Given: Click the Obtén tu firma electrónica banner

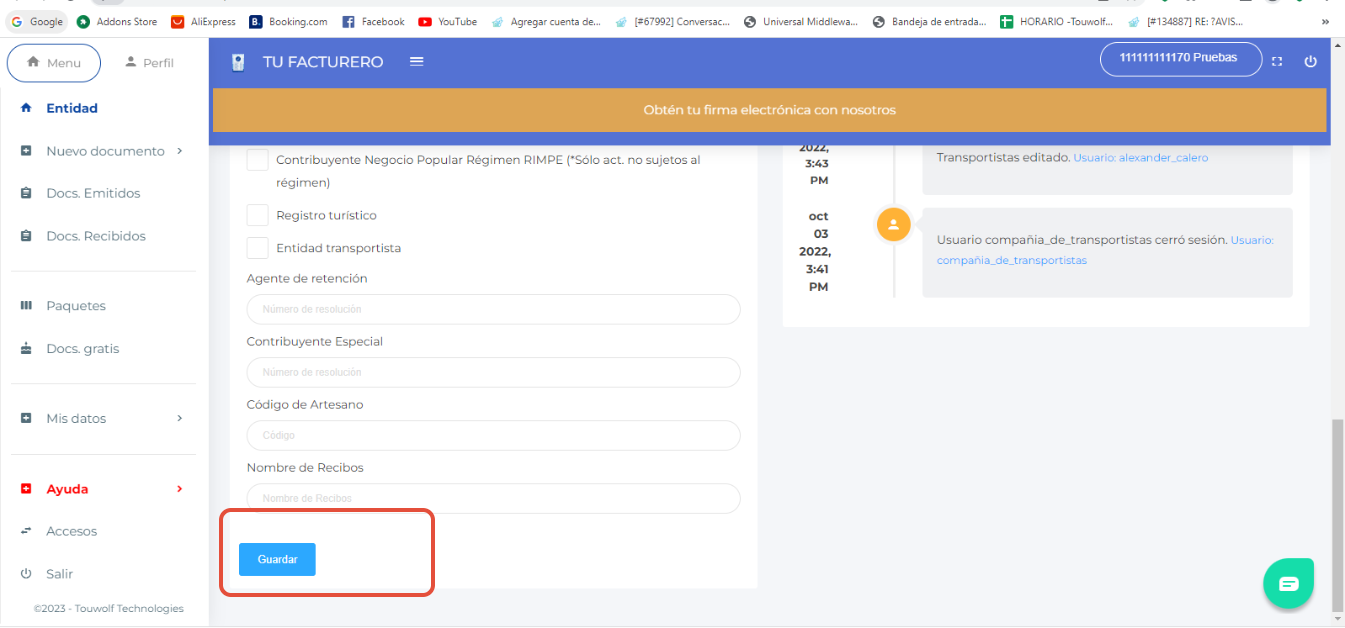Looking at the screenshot, I should pyautogui.click(x=769, y=110).
